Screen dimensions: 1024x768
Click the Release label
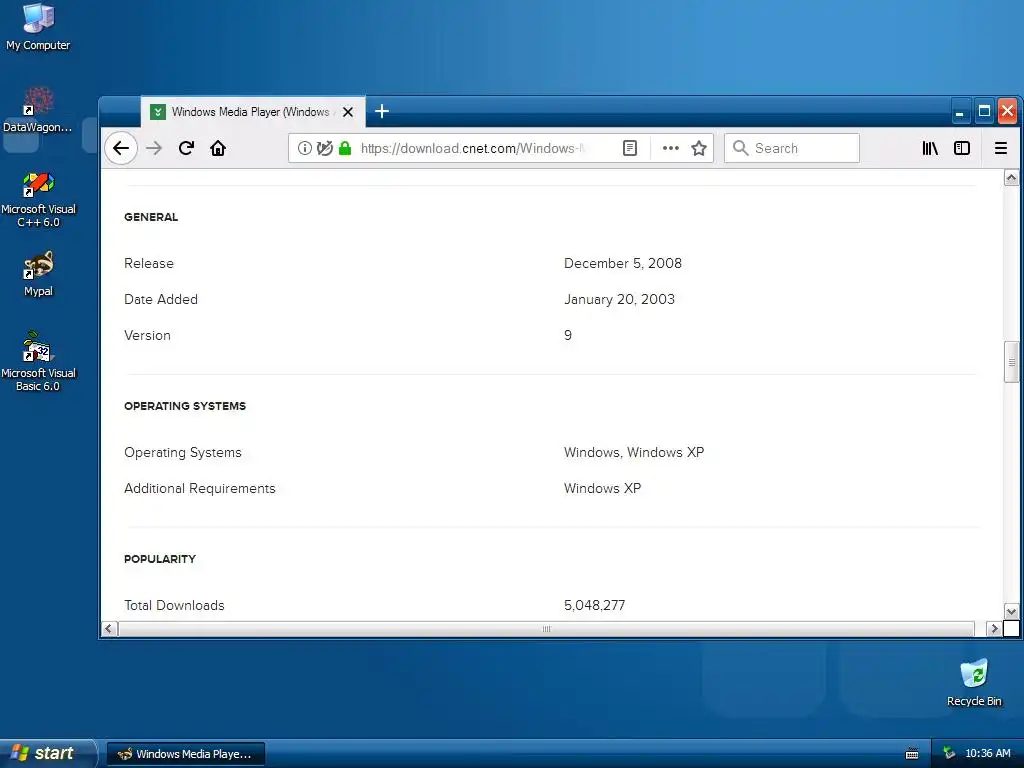149,263
